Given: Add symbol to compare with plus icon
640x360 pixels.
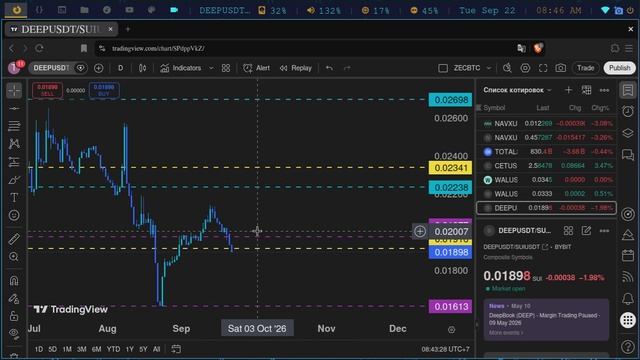Looking at the screenshot, I should click(98, 68).
